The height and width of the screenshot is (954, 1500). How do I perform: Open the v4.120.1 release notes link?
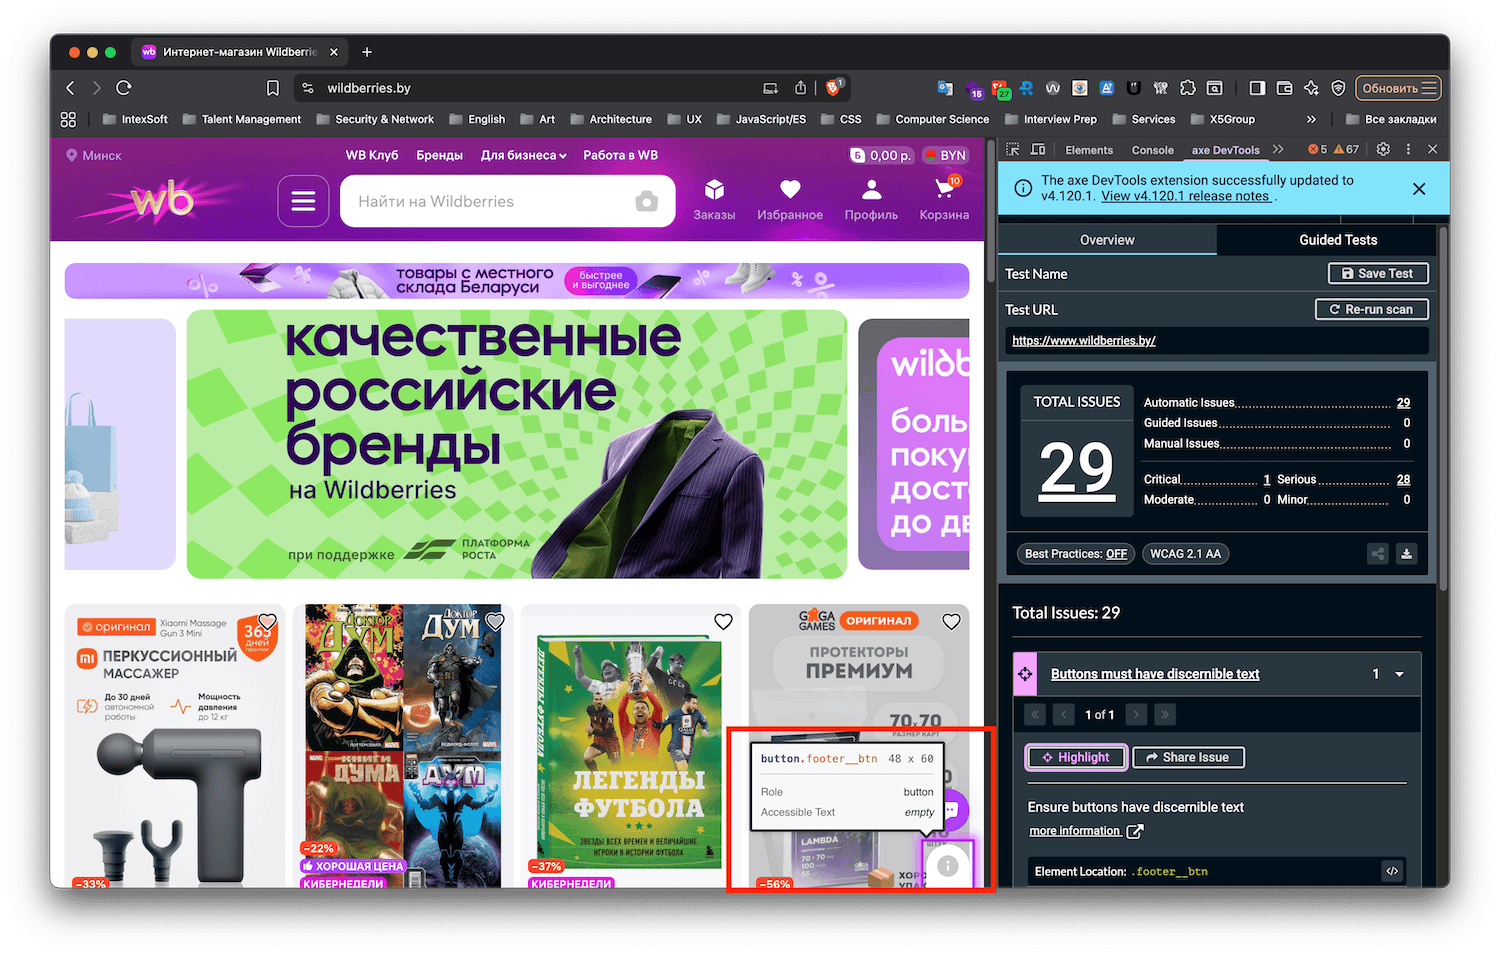[1186, 196]
